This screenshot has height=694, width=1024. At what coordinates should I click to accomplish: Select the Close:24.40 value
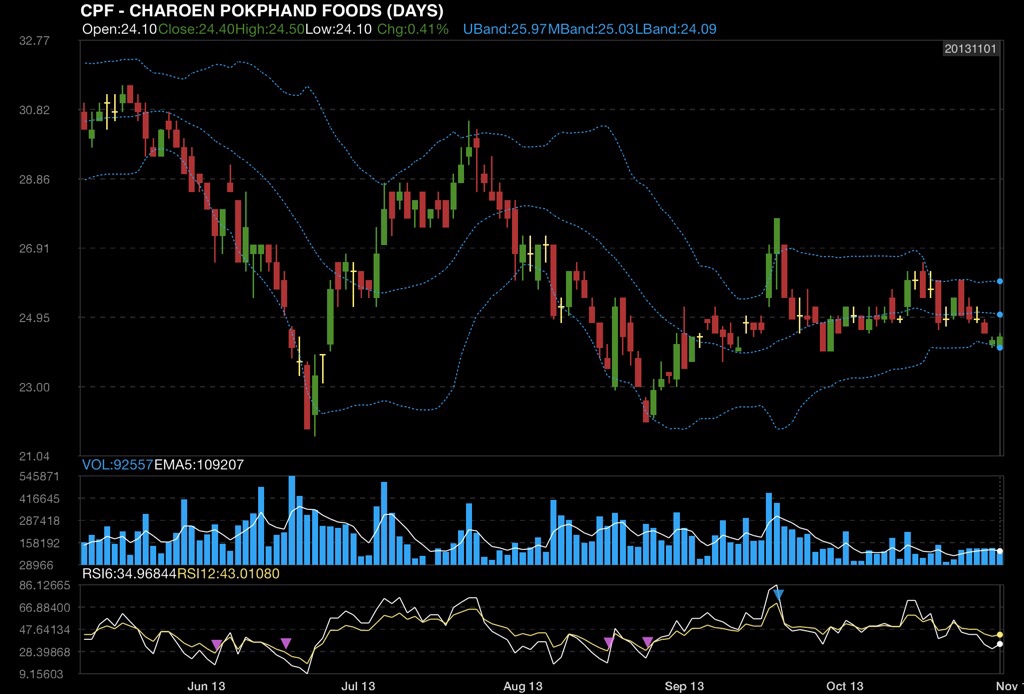(x=197, y=29)
